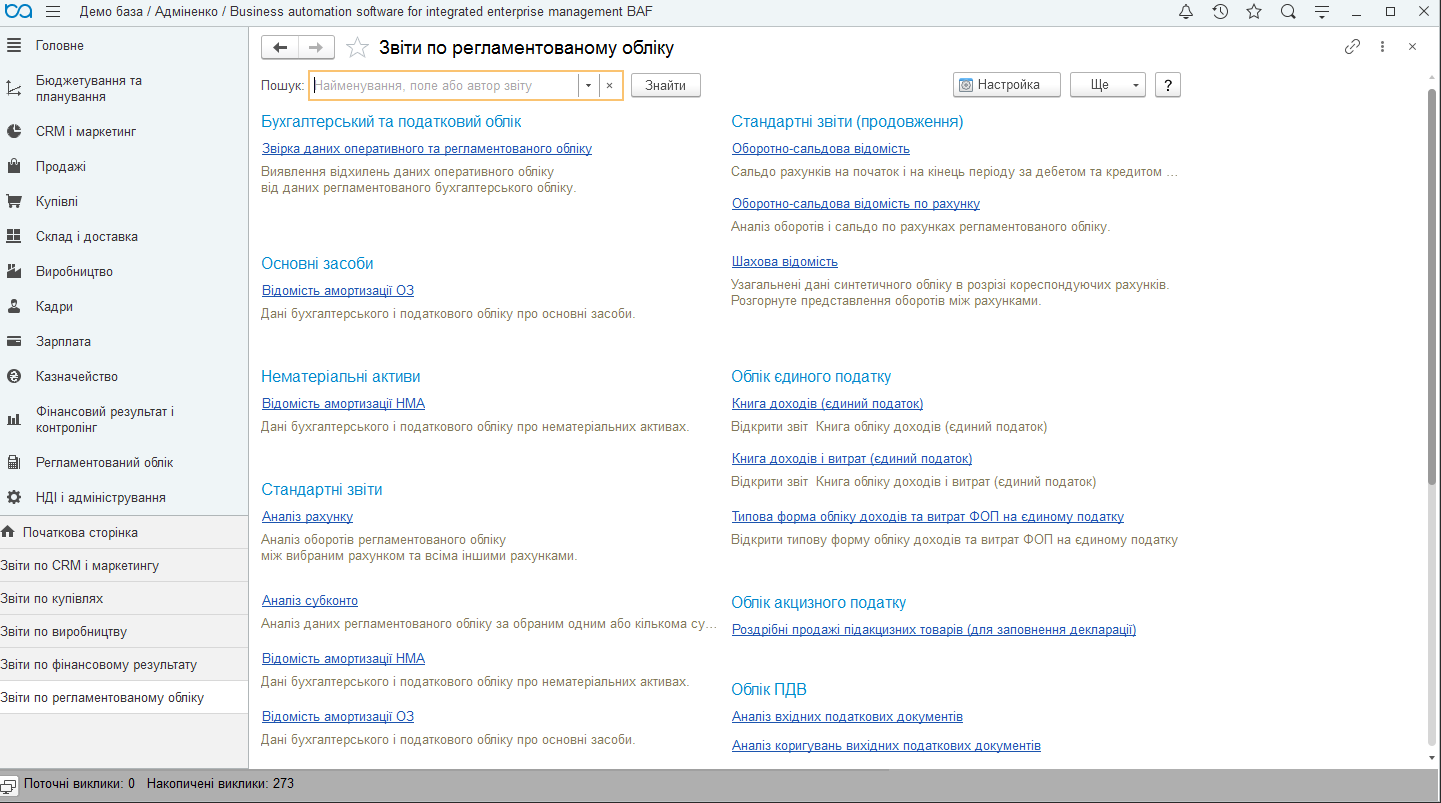Open Аналіз коригувань вихідних податкових документів
1441x803 pixels.
(x=886, y=745)
